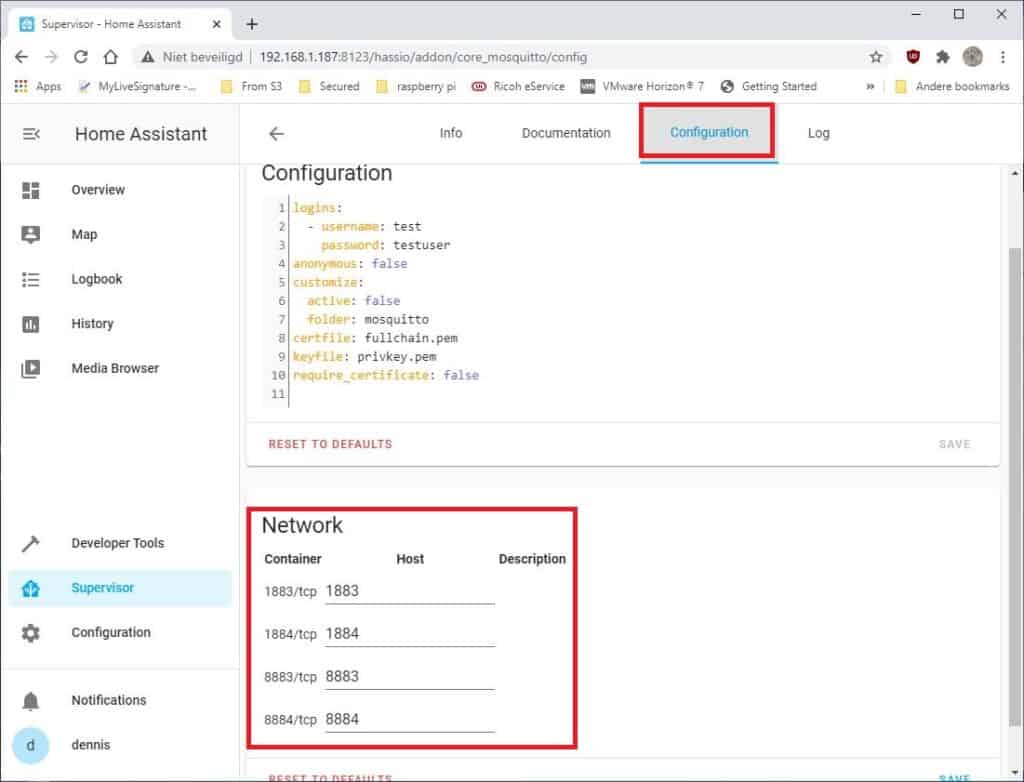The image size is (1024, 782).
Task: Click the Developer Tools hammer icon
Action: click(x=31, y=544)
